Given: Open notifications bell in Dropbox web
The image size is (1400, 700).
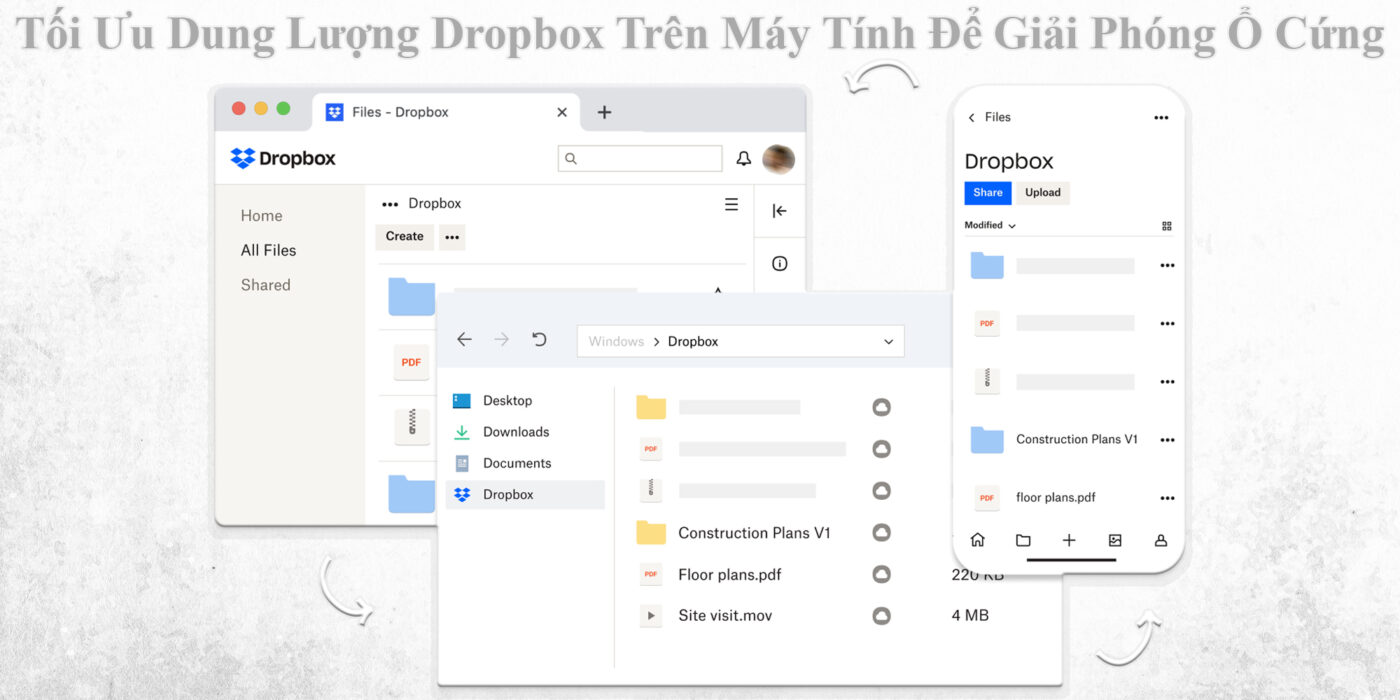Looking at the screenshot, I should pyautogui.click(x=743, y=158).
